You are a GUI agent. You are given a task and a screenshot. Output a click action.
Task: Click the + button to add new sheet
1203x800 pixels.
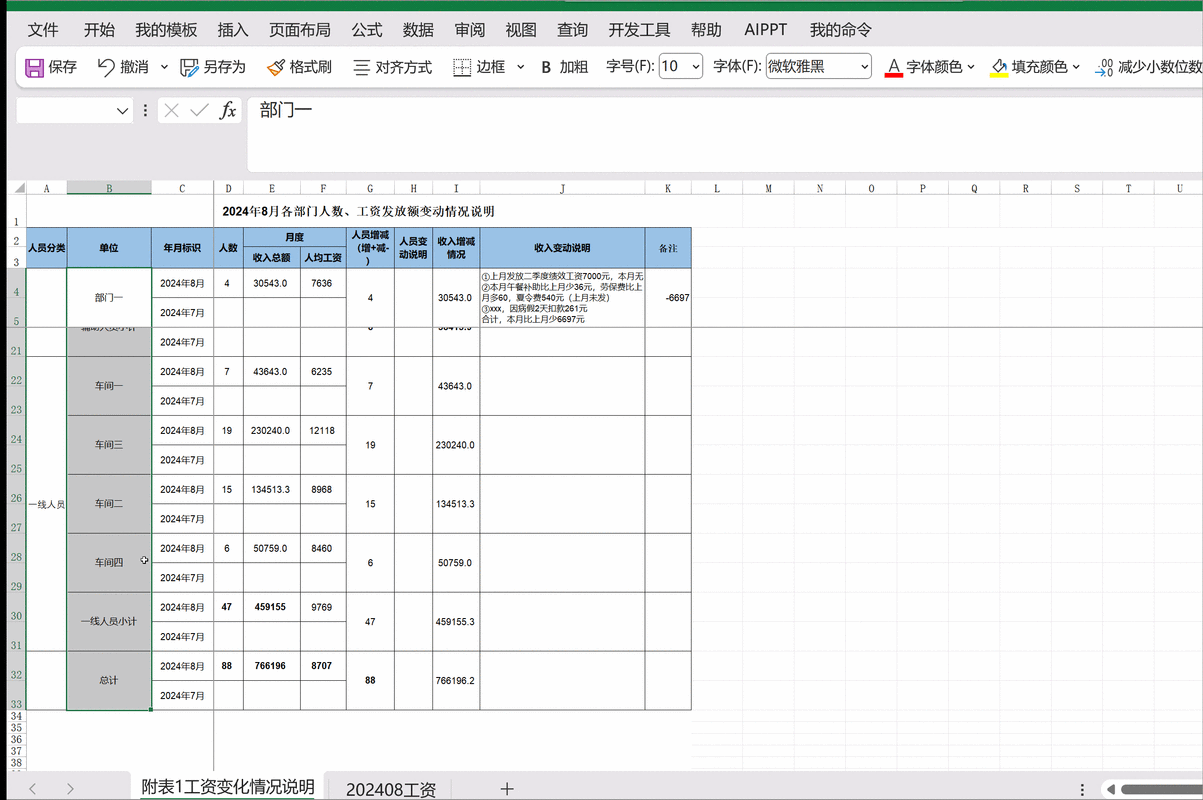click(507, 789)
